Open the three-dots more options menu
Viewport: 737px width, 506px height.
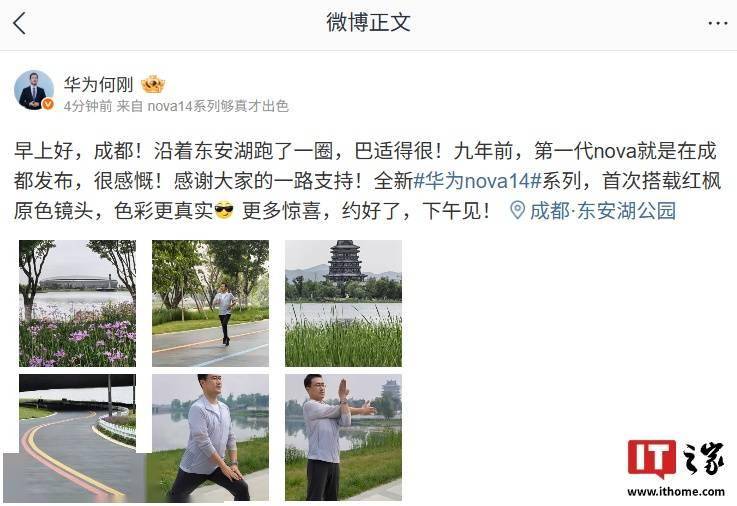pyautogui.click(x=718, y=23)
